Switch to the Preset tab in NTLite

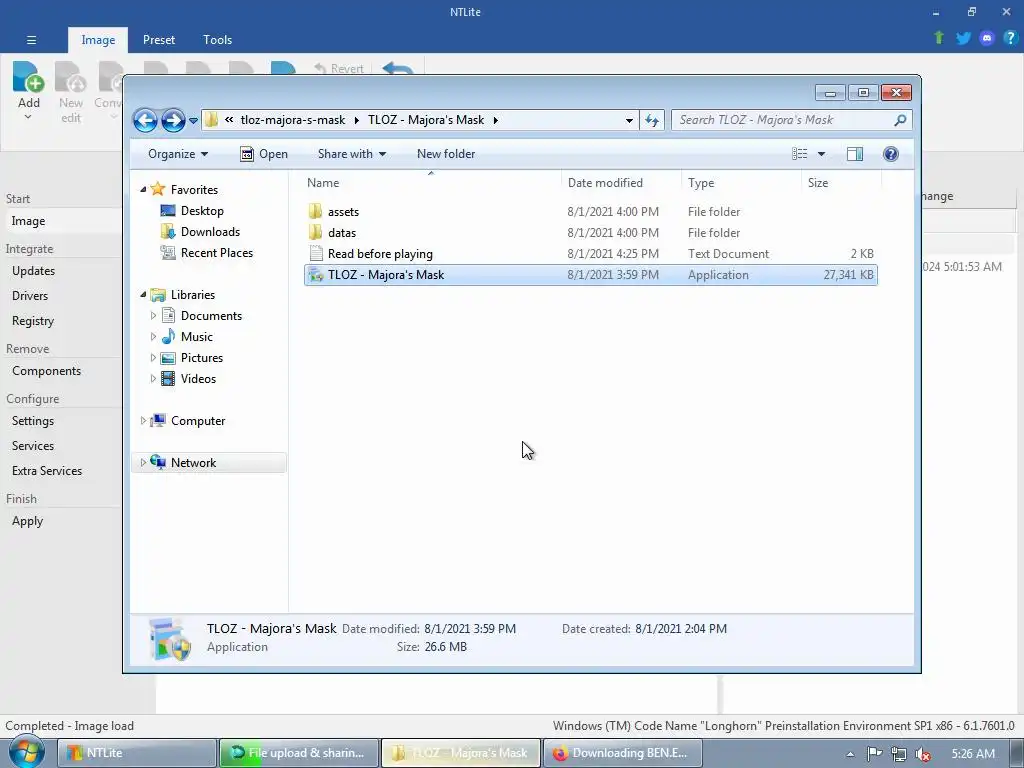click(x=159, y=40)
